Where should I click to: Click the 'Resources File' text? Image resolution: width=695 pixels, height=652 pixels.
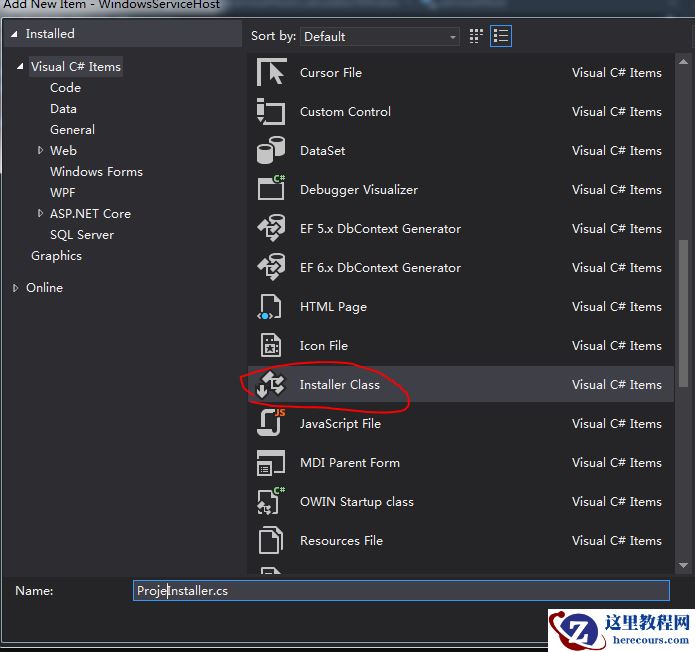tap(341, 540)
